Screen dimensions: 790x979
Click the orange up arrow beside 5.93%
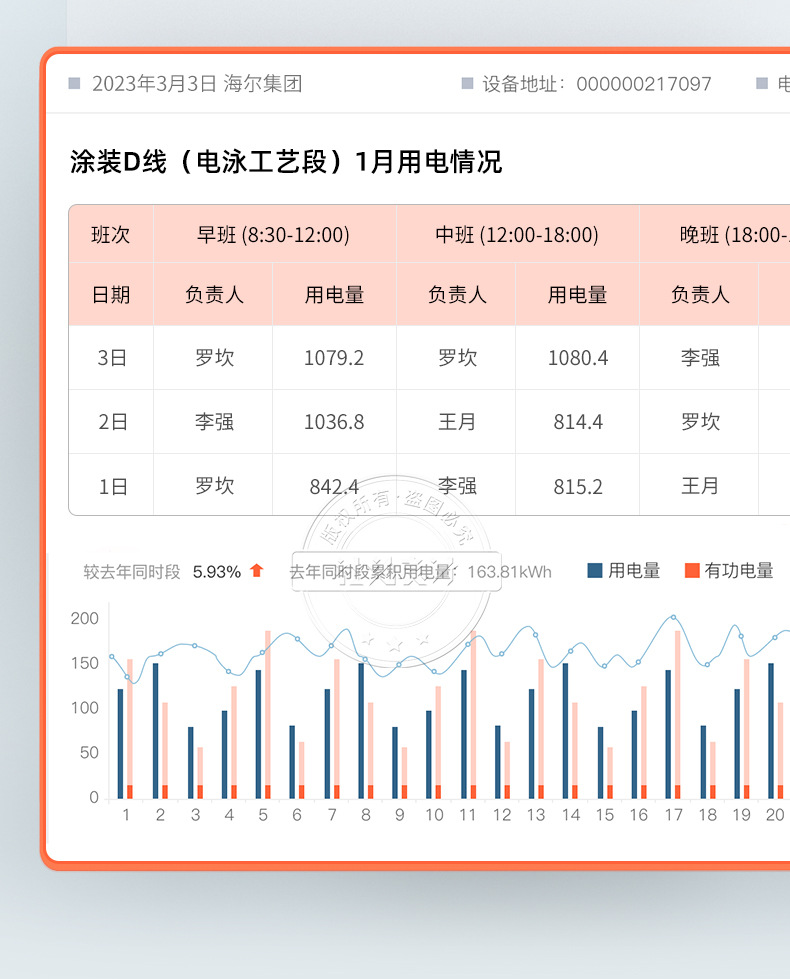pyautogui.click(x=257, y=570)
